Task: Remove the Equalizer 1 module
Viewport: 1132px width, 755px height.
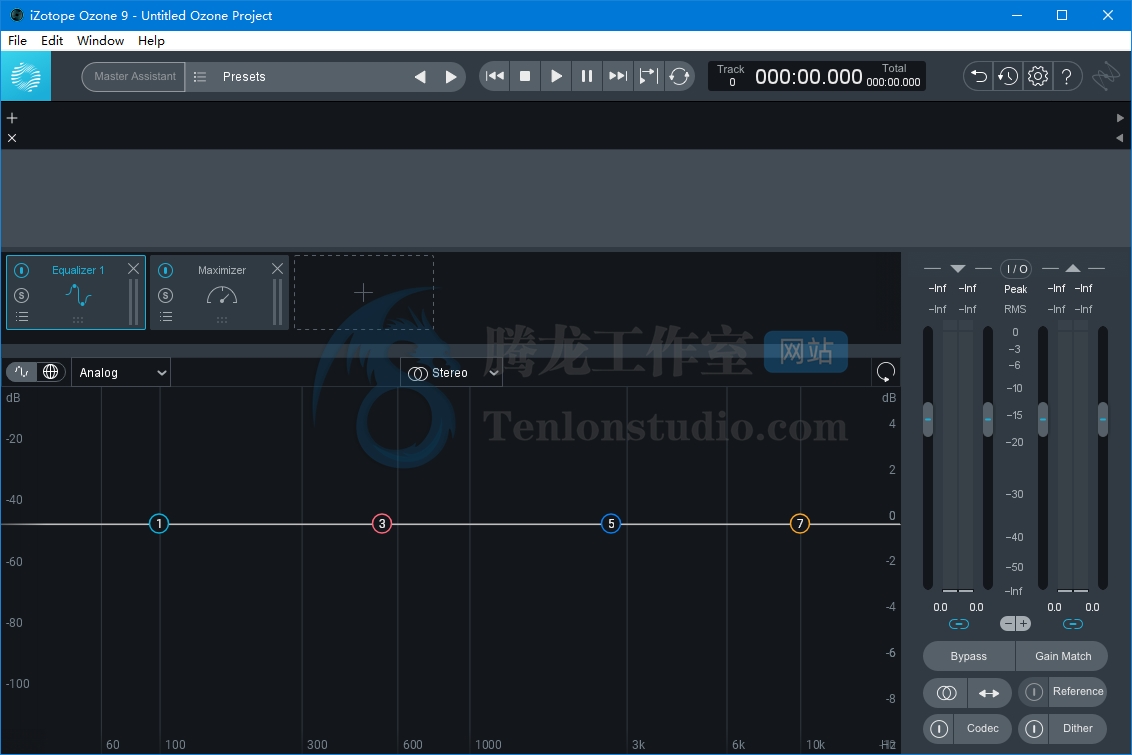Action: point(133,269)
